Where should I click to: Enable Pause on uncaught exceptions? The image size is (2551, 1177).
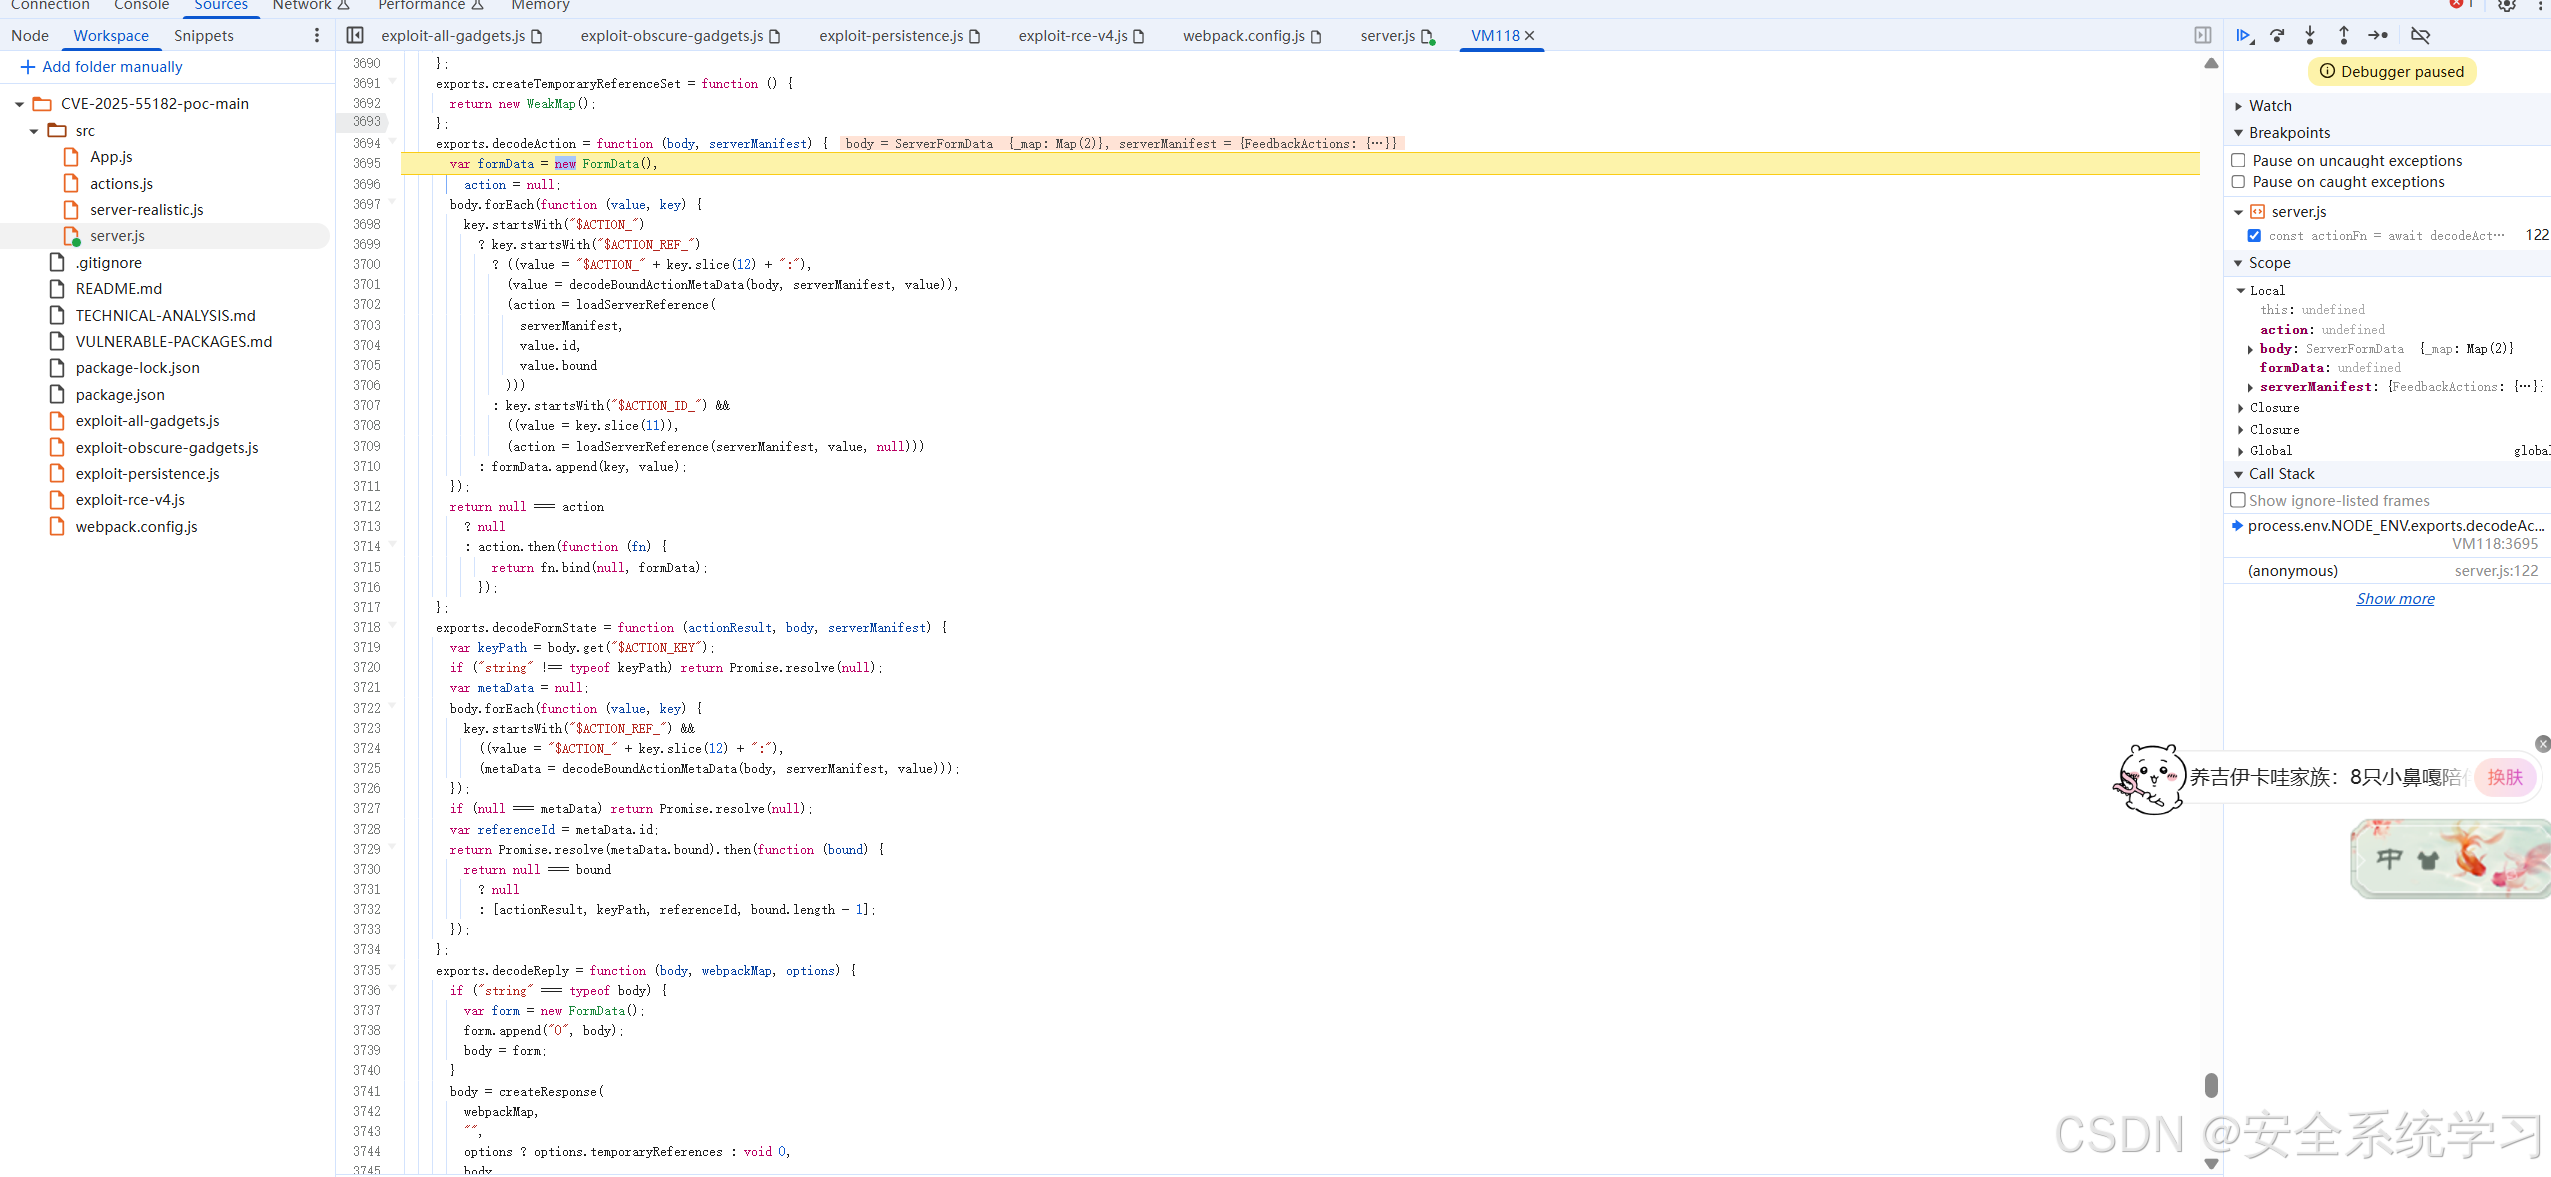tap(2239, 161)
